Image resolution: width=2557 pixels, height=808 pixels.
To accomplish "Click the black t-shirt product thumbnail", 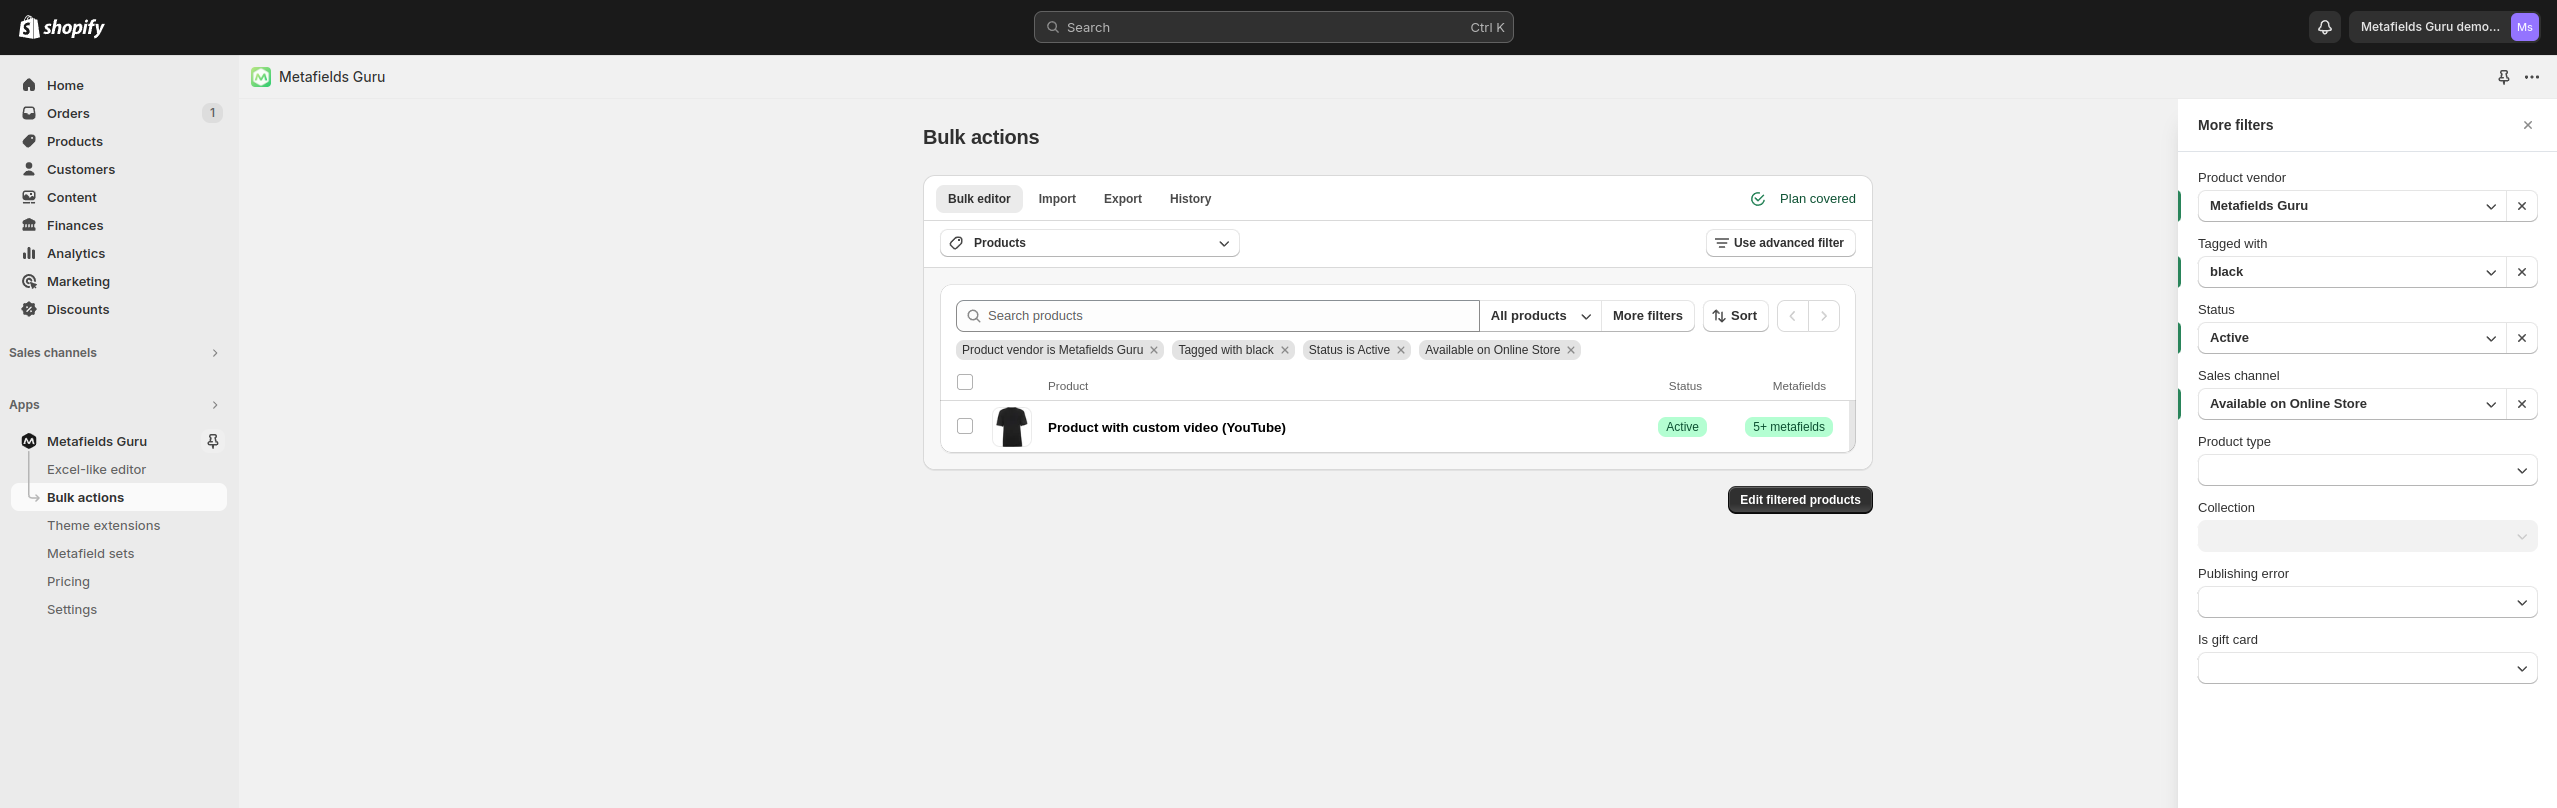I will point(1012,427).
